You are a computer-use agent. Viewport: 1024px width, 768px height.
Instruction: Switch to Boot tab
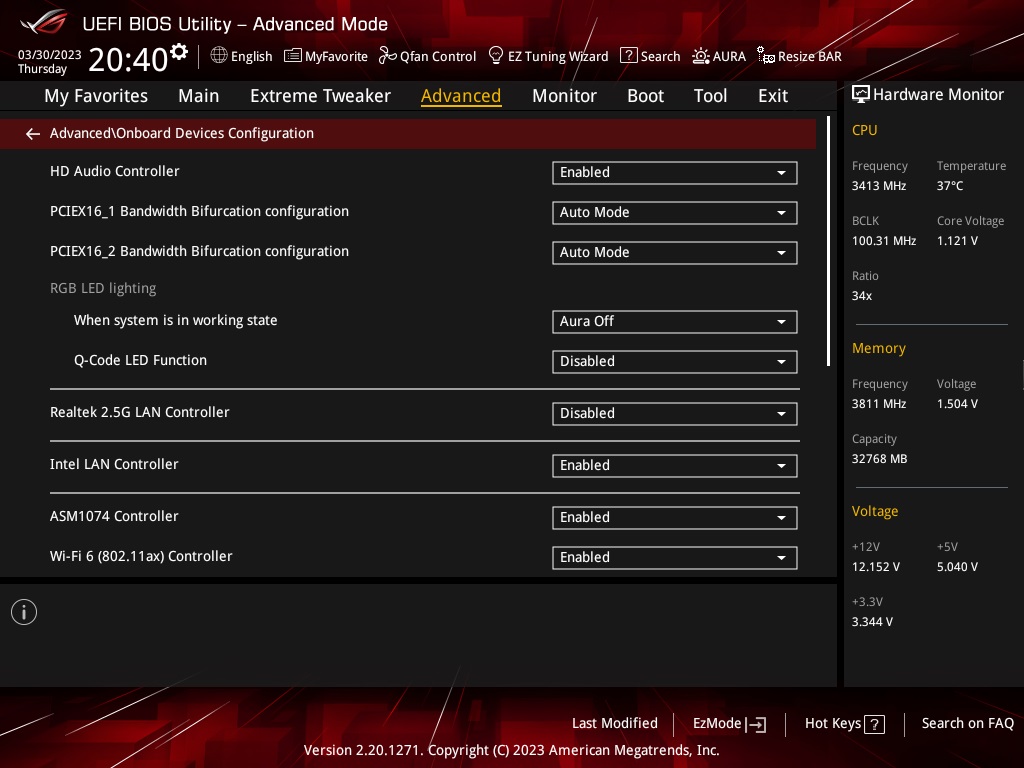click(645, 96)
